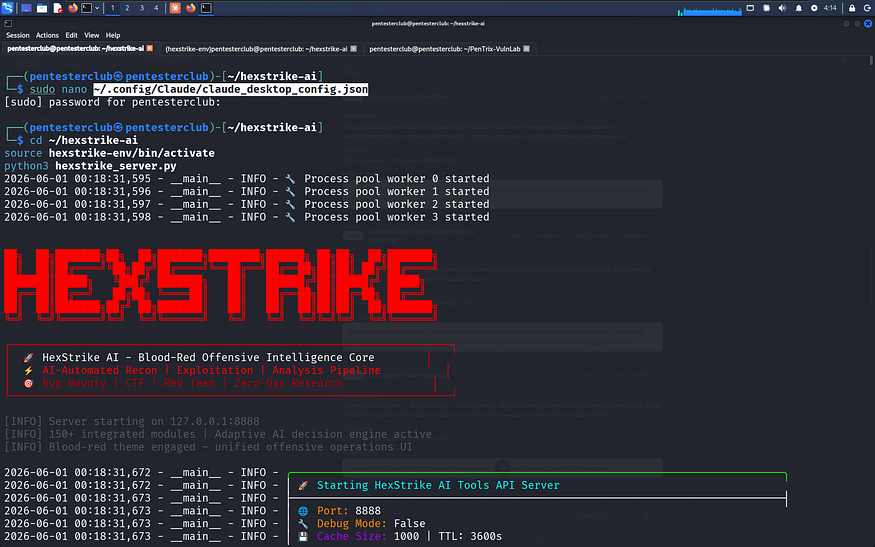
Task: Open the file manager from the panel
Action: tap(42, 8)
